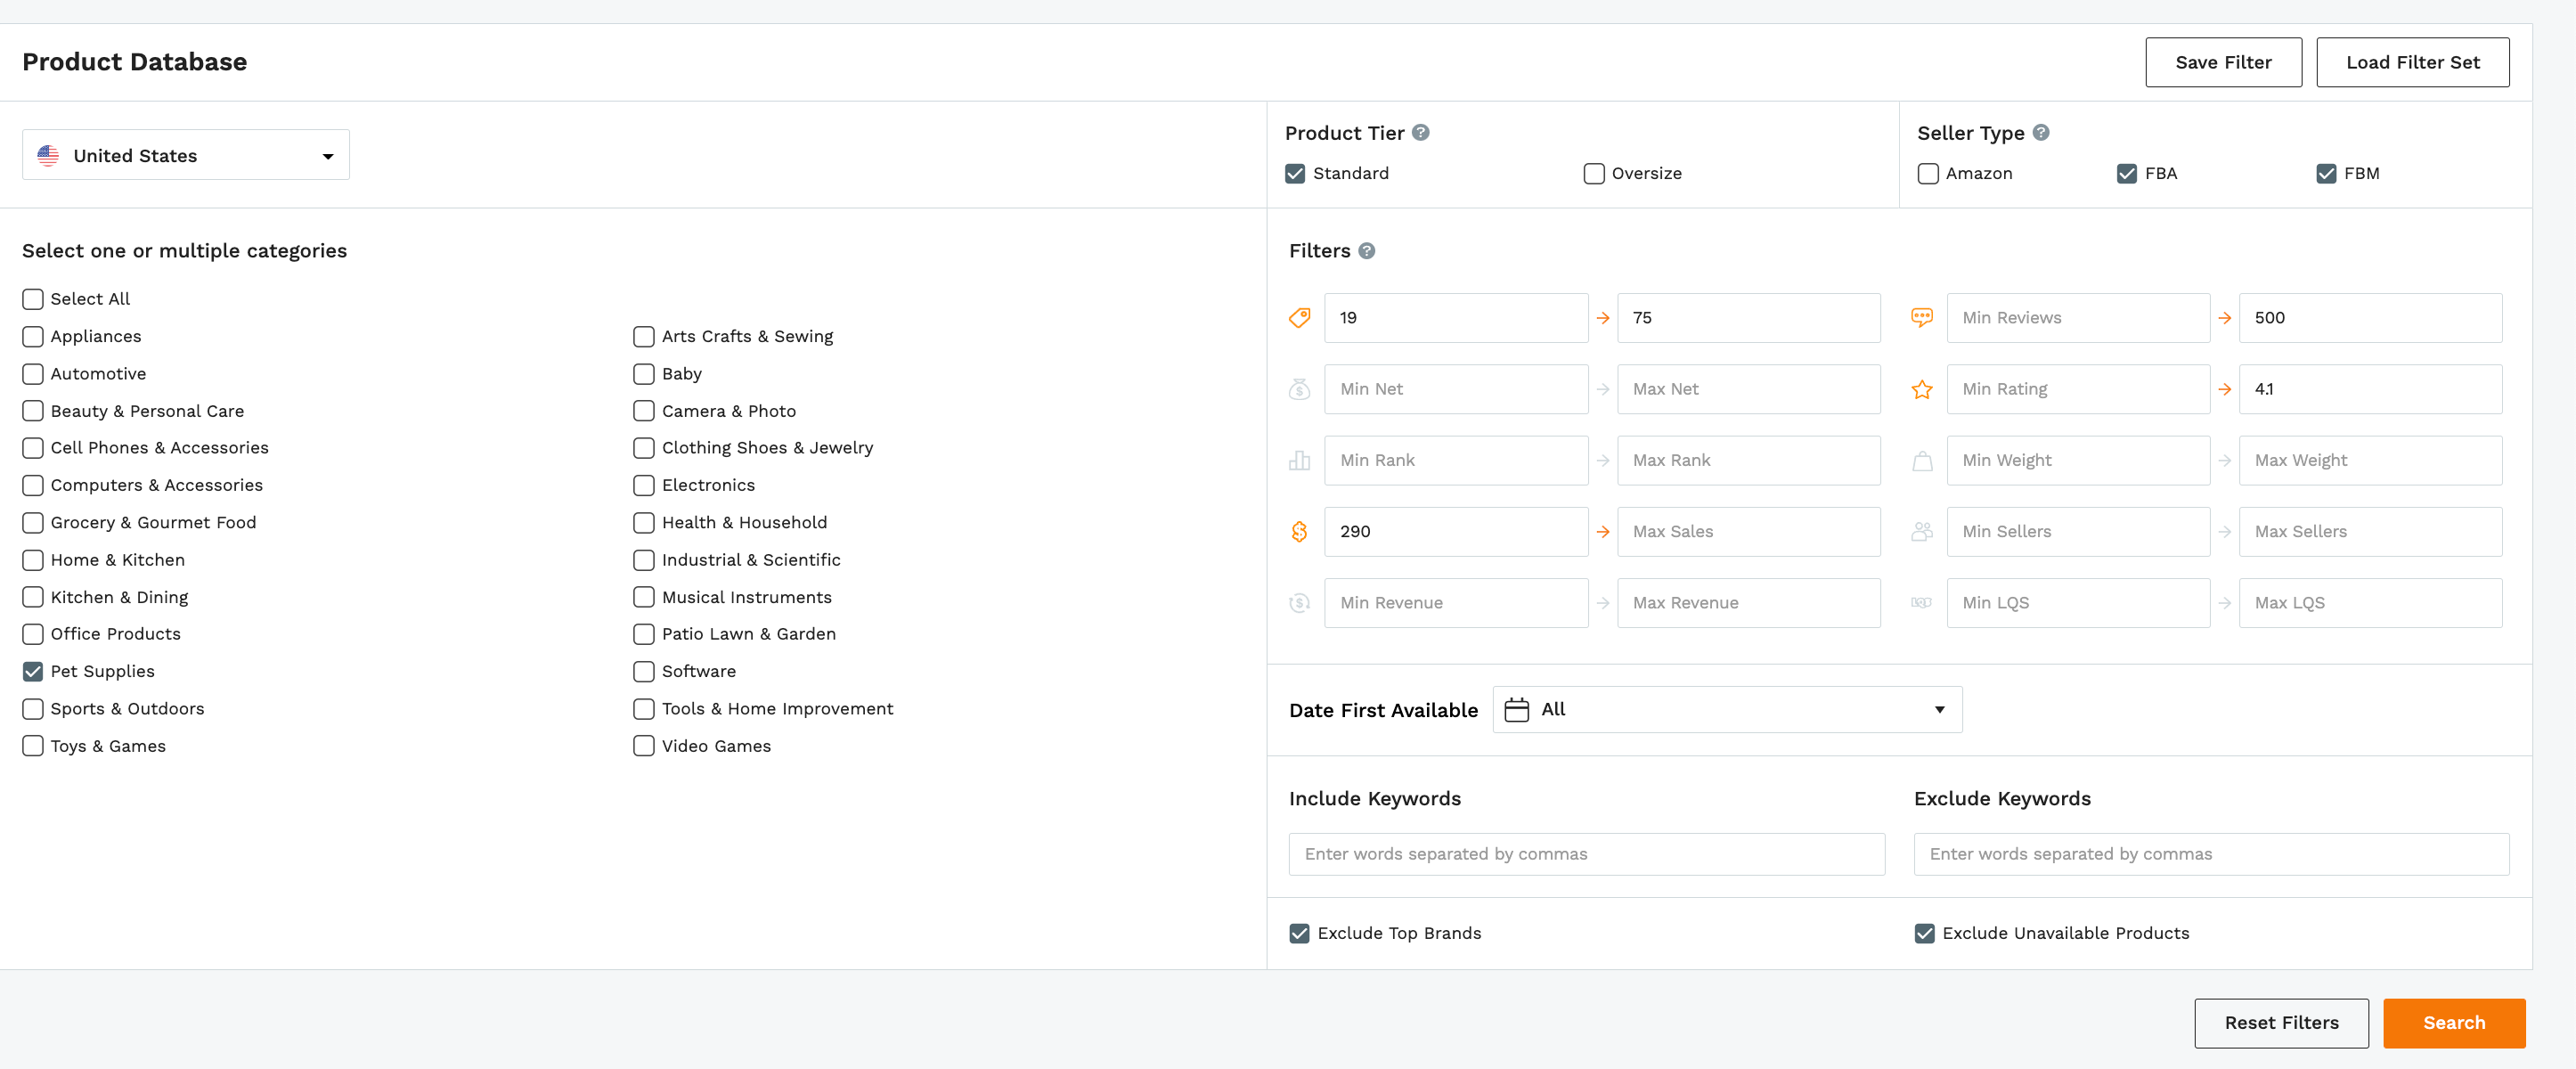
Task: Check the Select All checkbox
Action: click(x=33, y=299)
